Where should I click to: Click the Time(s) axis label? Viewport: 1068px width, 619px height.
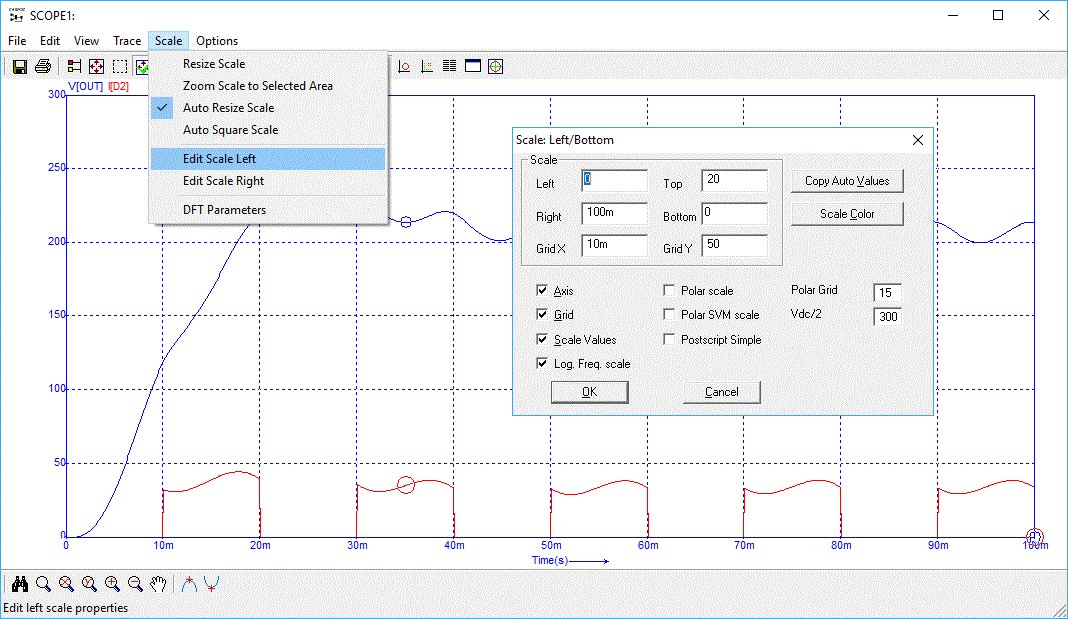tap(550, 560)
